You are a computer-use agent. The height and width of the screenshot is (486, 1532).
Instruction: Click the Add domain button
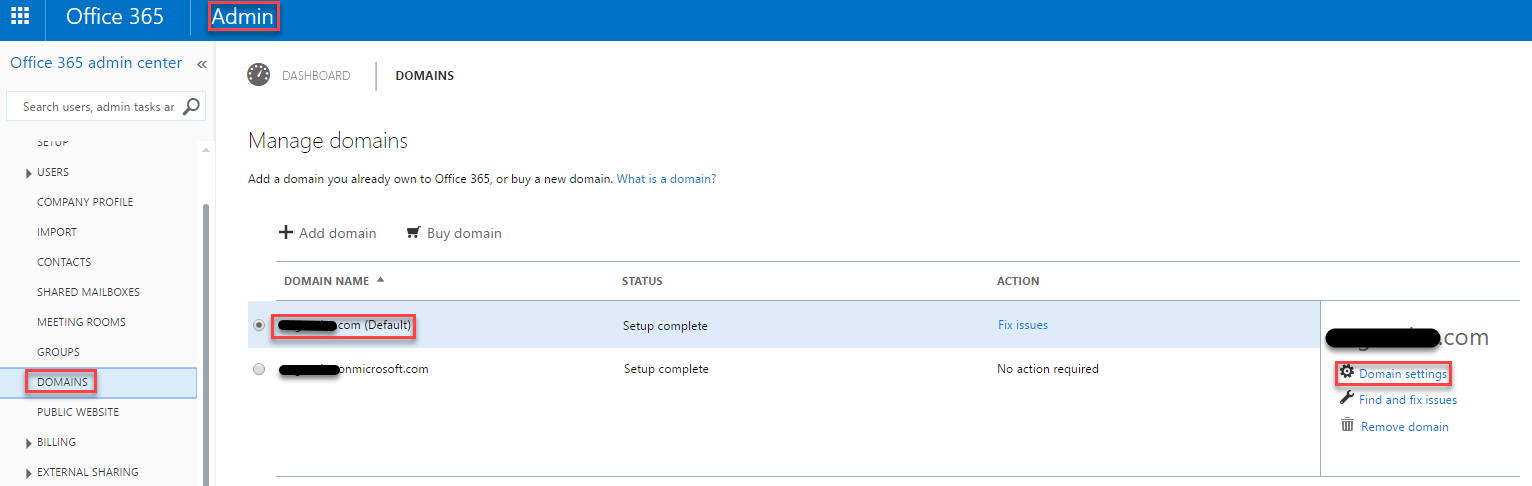(x=327, y=233)
